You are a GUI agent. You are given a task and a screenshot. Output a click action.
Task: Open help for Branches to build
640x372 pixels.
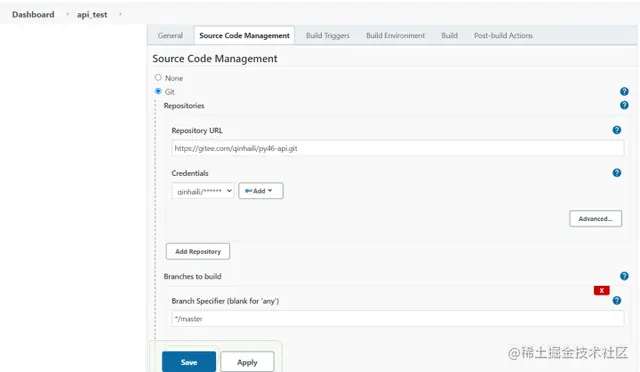[624, 276]
